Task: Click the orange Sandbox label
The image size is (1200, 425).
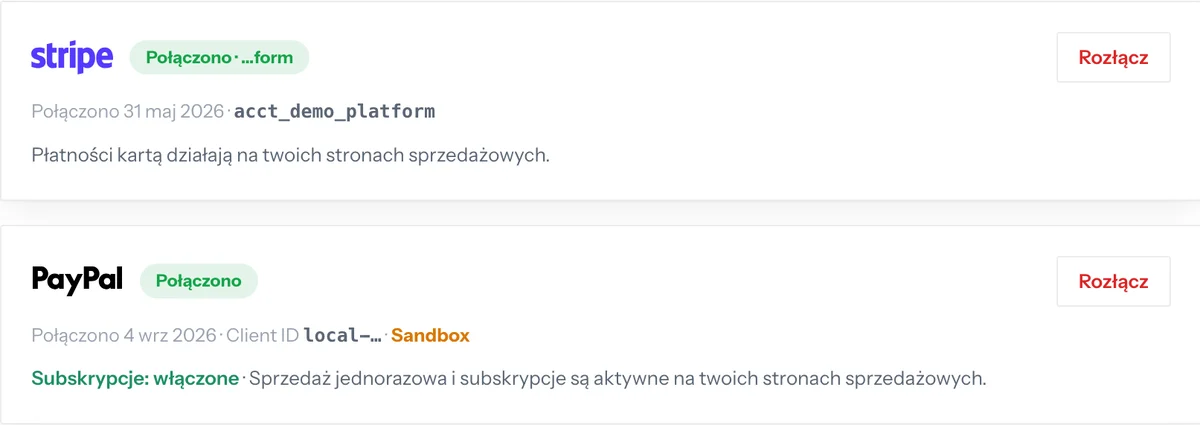Action: click(430, 335)
